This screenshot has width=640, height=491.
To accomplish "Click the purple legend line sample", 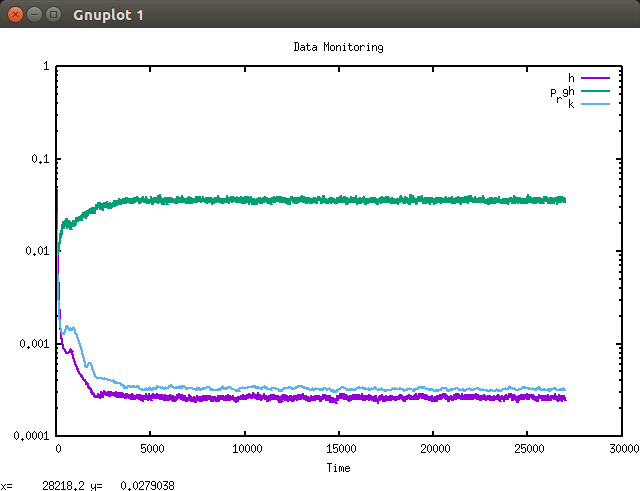I will pyautogui.click(x=595, y=78).
